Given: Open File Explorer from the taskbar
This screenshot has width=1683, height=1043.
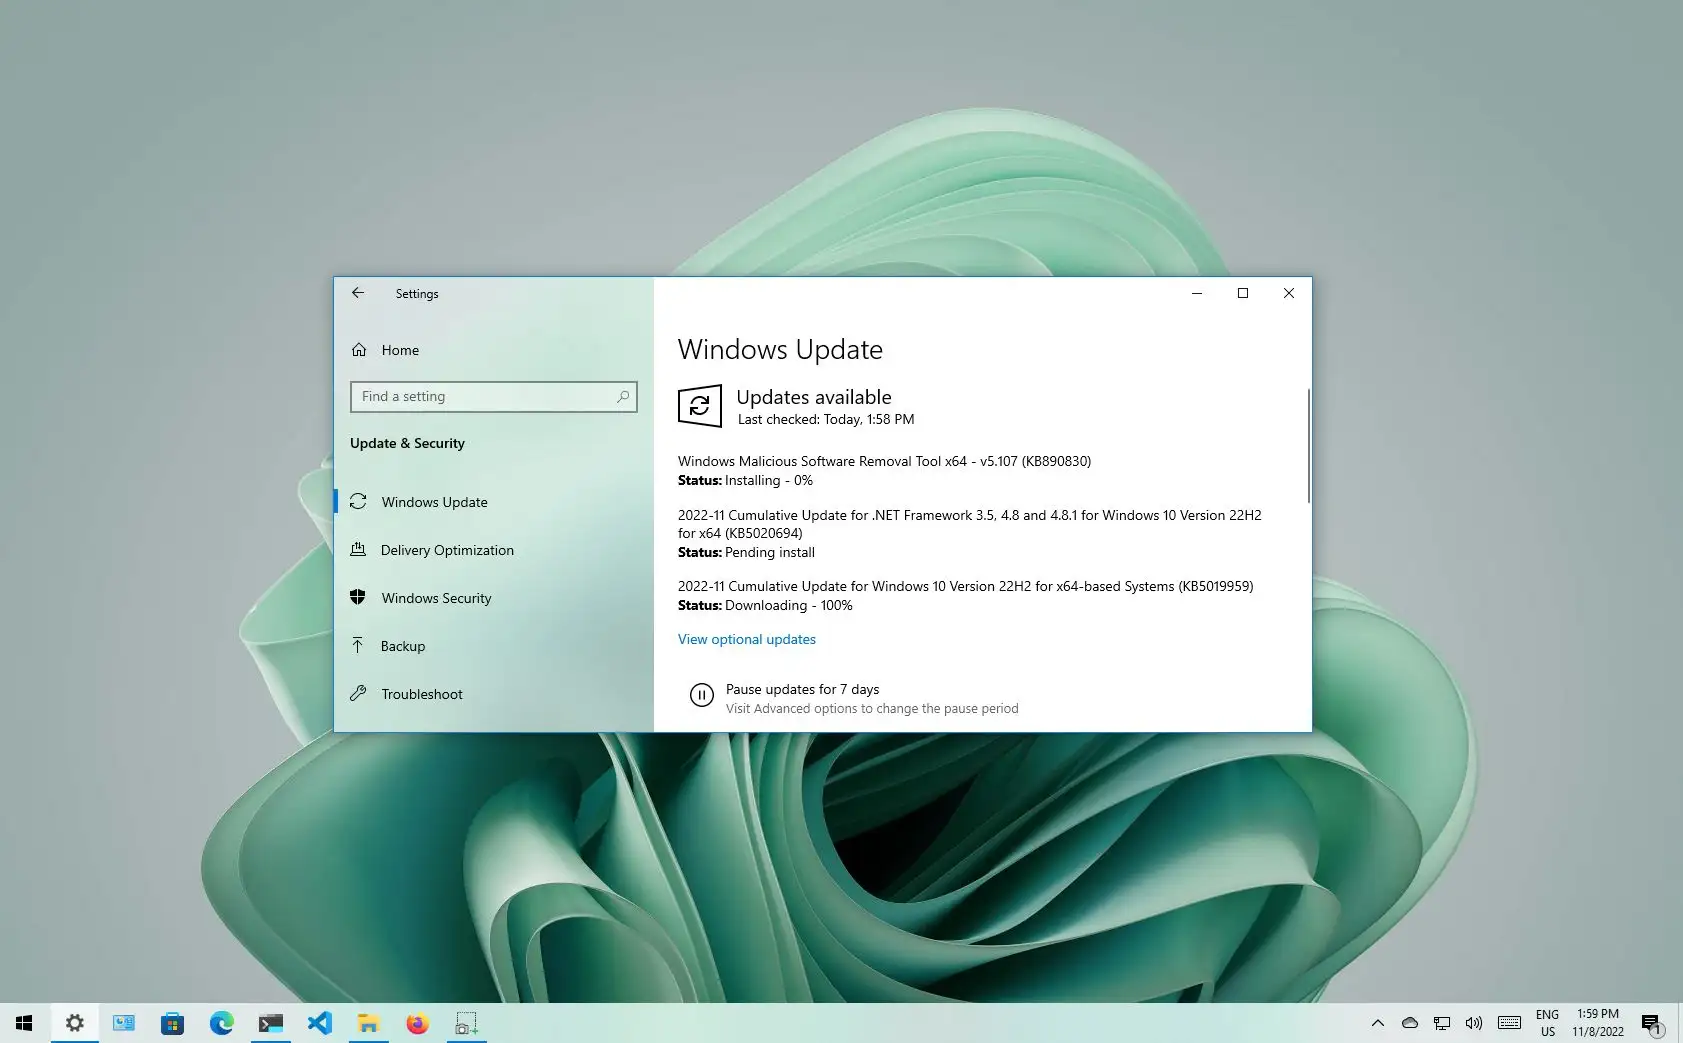Looking at the screenshot, I should point(368,1023).
